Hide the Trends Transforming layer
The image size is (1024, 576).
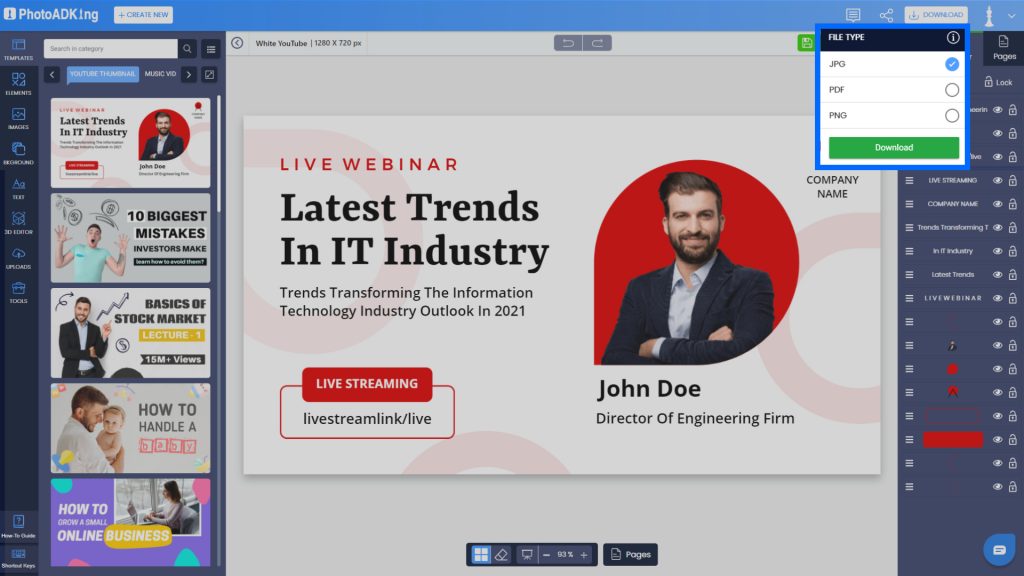click(x=997, y=227)
